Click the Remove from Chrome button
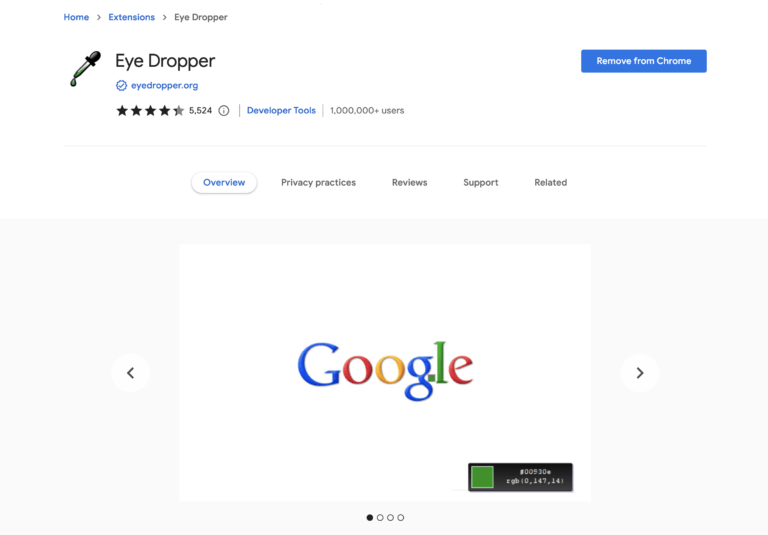Viewport: 768px width, 535px height. tap(644, 61)
